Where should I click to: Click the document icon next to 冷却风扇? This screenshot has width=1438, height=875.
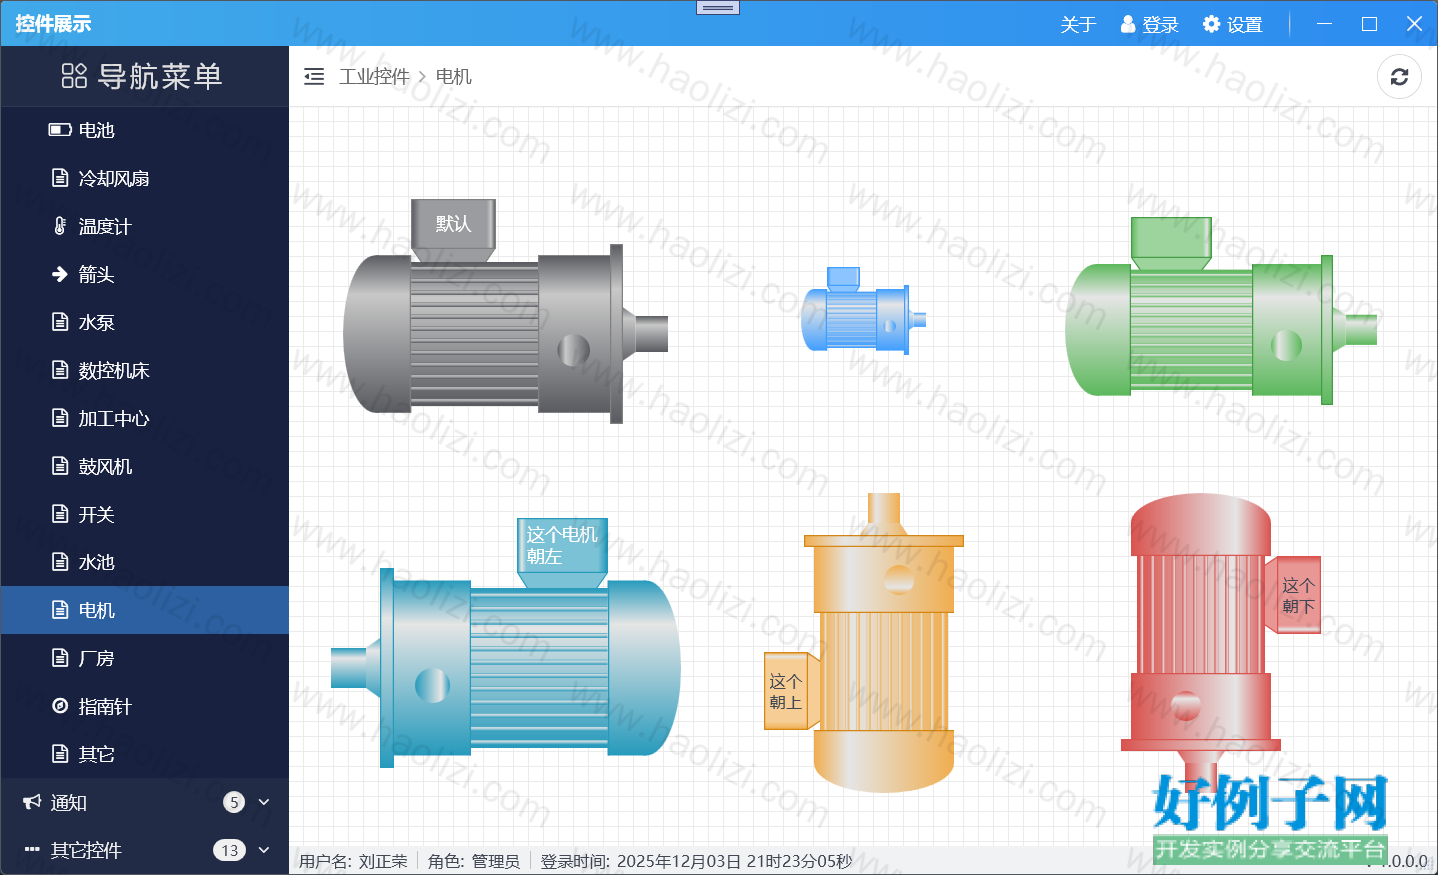[x=60, y=178]
